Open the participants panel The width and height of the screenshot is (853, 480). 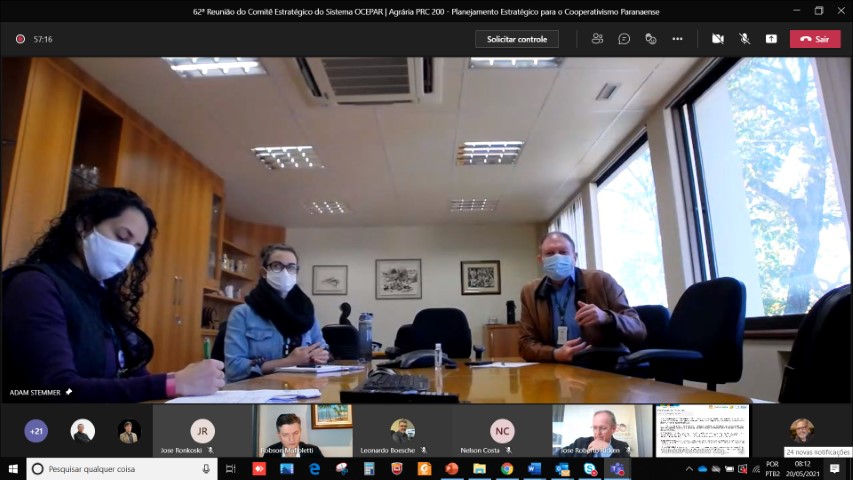click(x=597, y=39)
